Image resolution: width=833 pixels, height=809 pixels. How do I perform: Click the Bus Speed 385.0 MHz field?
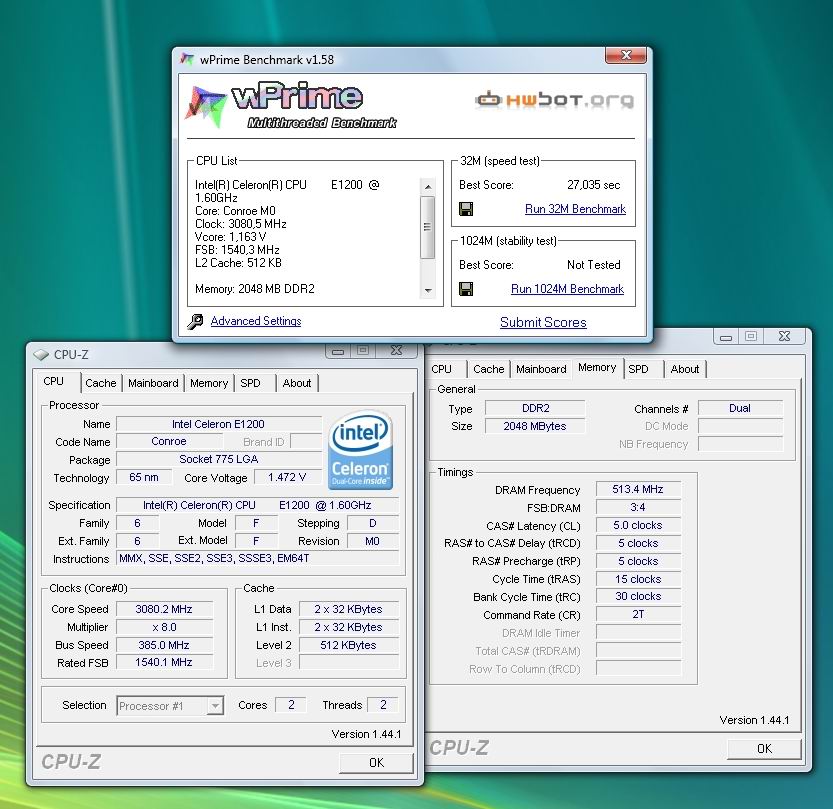click(x=164, y=645)
